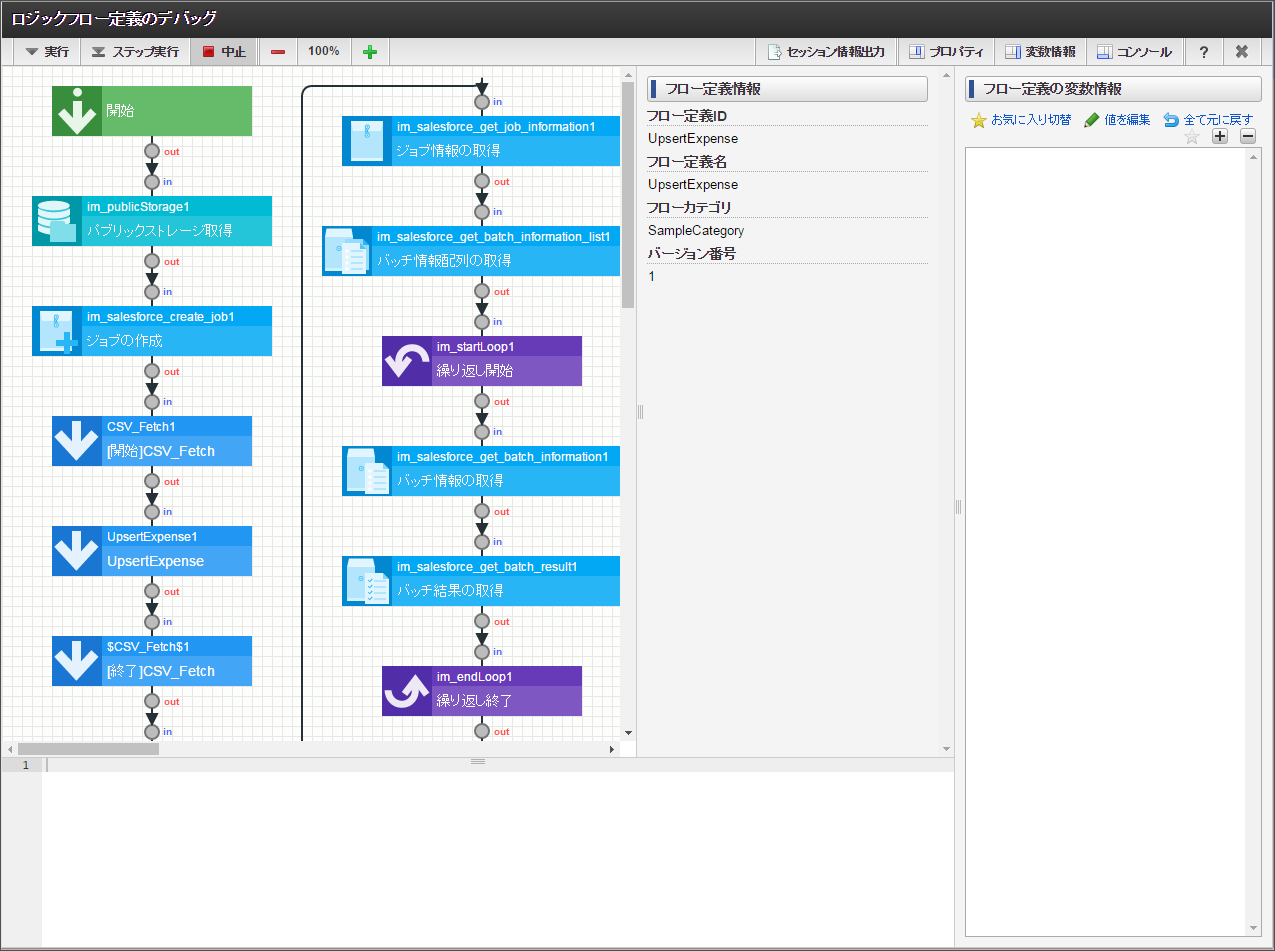This screenshot has width=1275, height=951.
Task: Click the 繰り返し開始 label
Action: click(475, 371)
